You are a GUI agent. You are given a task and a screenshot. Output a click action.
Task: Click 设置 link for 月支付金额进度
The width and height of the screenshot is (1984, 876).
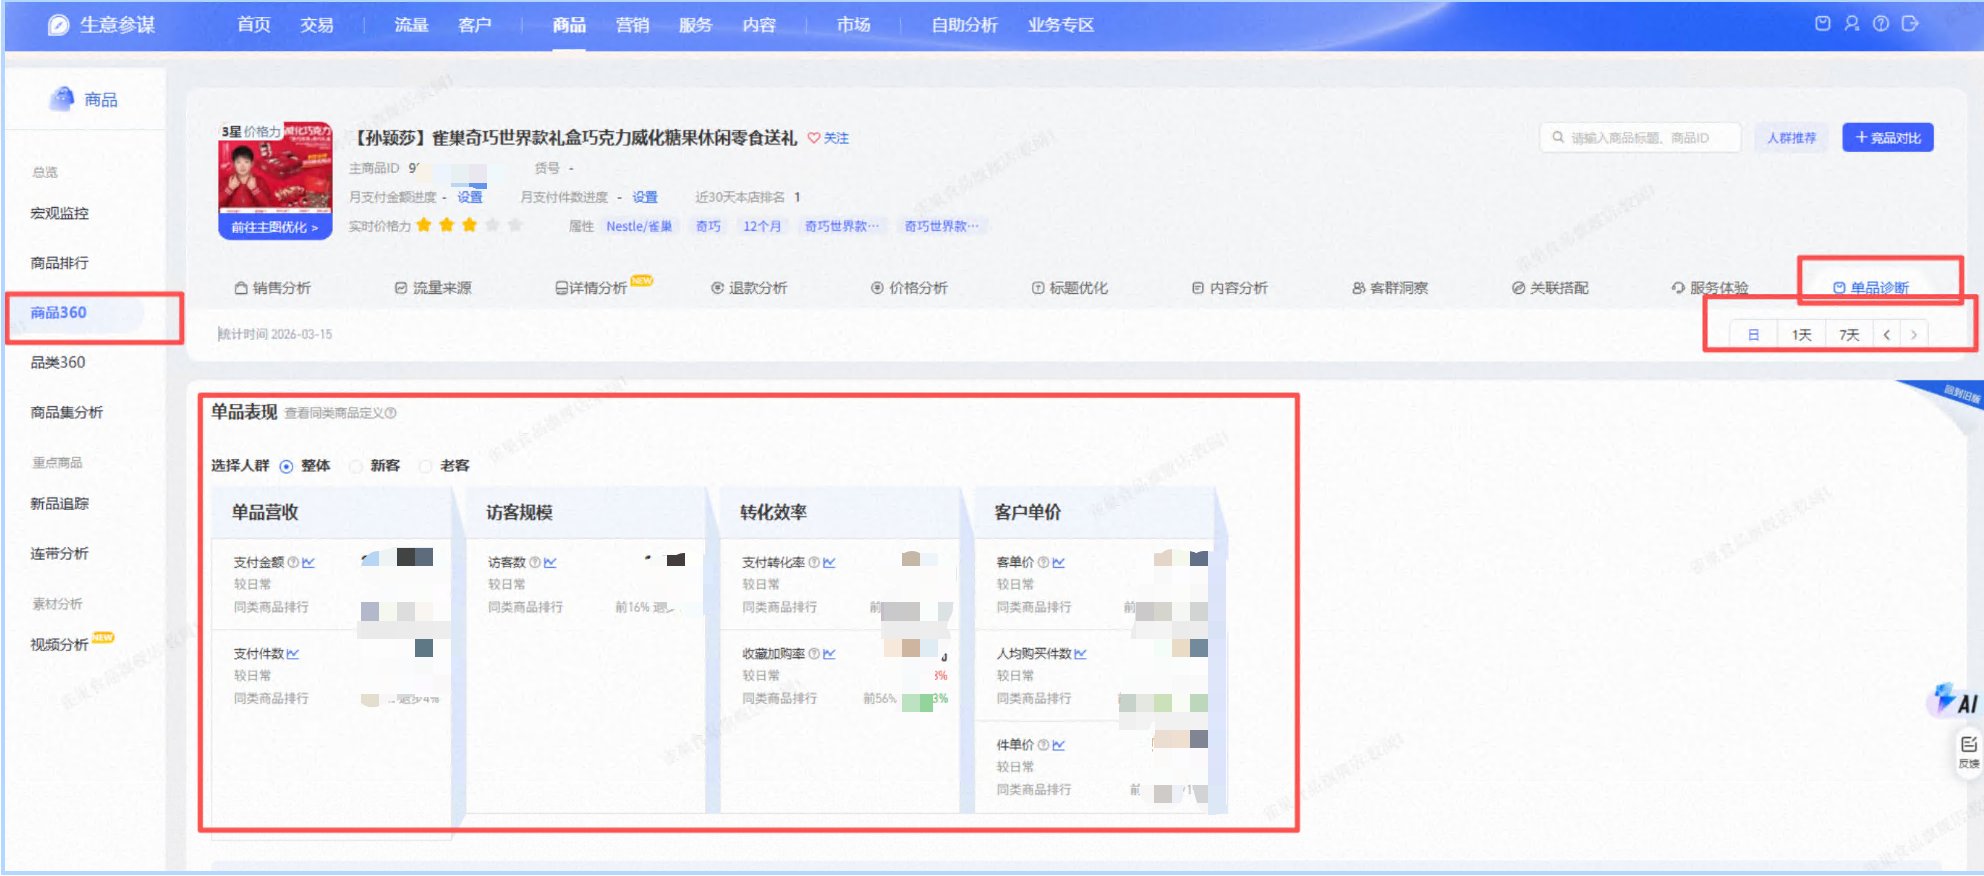click(x=470, y=197)
